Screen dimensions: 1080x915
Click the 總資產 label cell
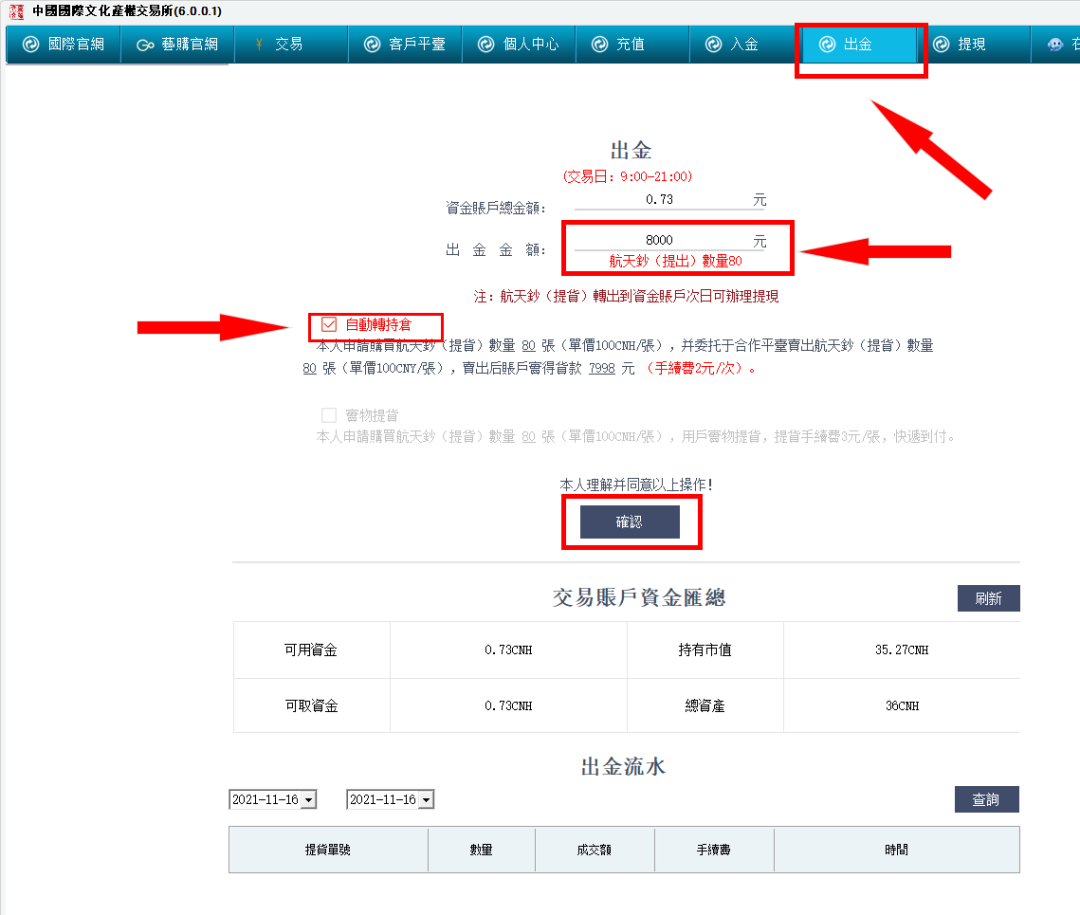(705, 706)
